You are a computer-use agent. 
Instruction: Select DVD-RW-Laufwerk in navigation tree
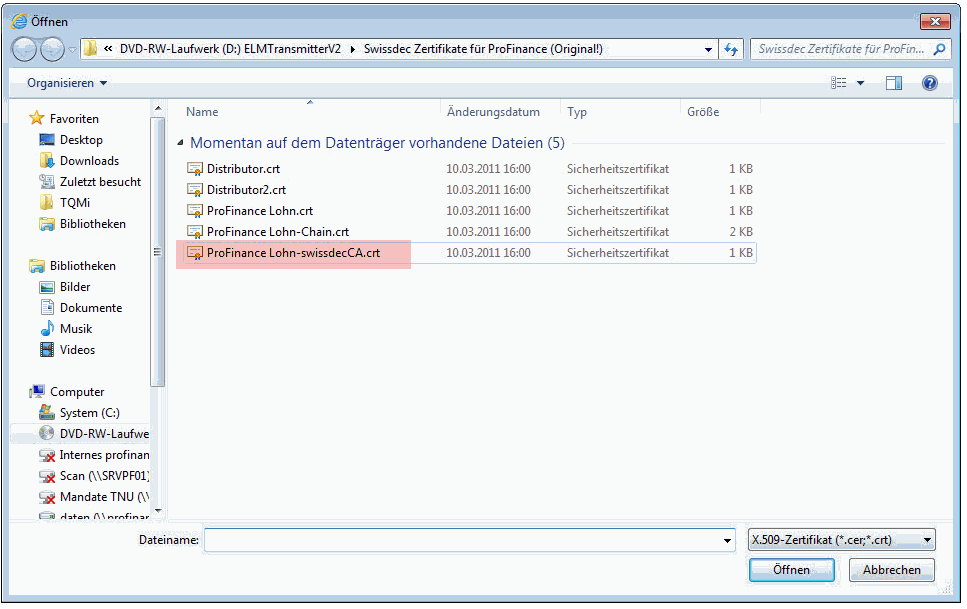(x=103, y=434)
